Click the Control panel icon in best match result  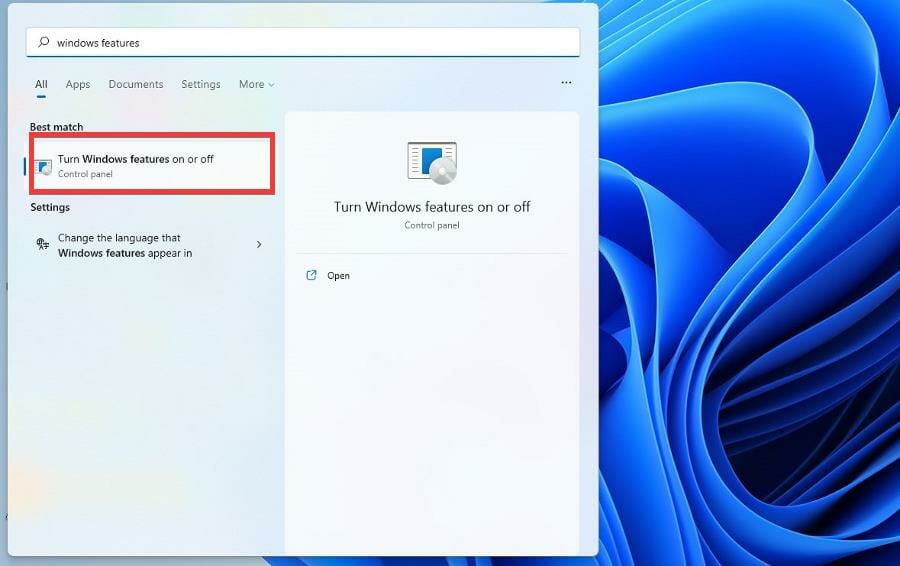(x=43, y=167)
